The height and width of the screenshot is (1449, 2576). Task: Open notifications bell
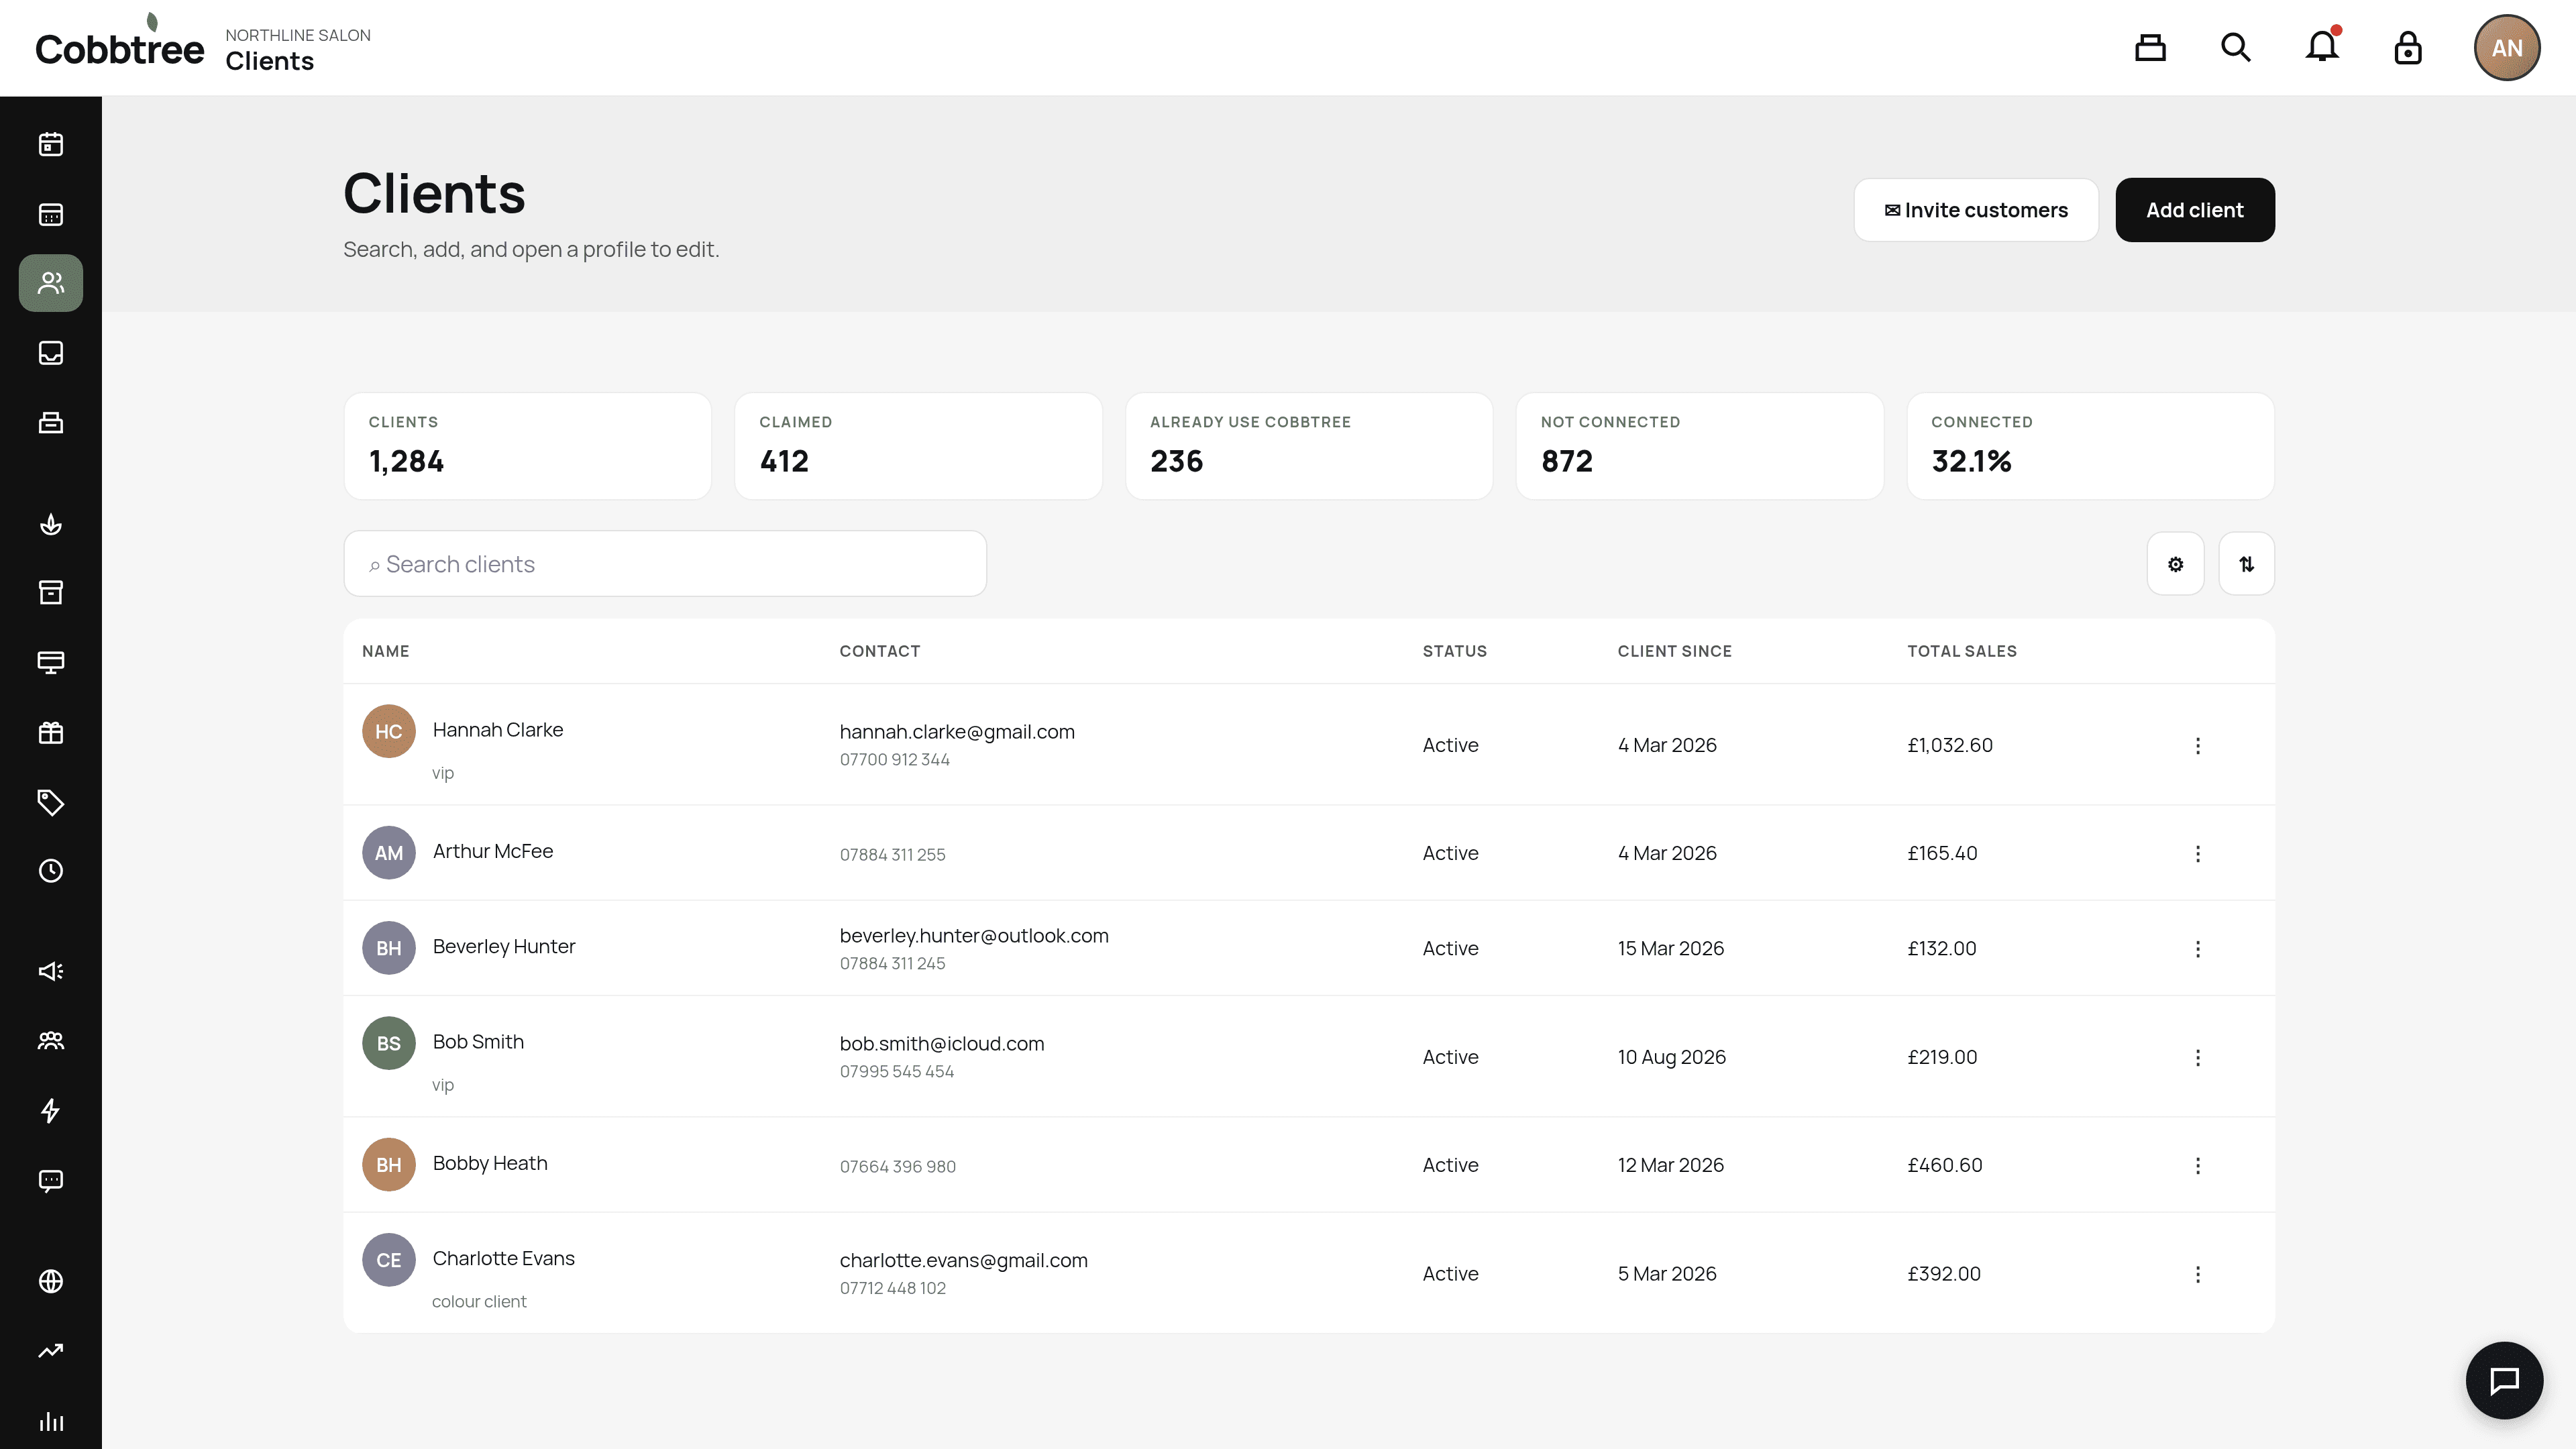(x=2322, y=47)
